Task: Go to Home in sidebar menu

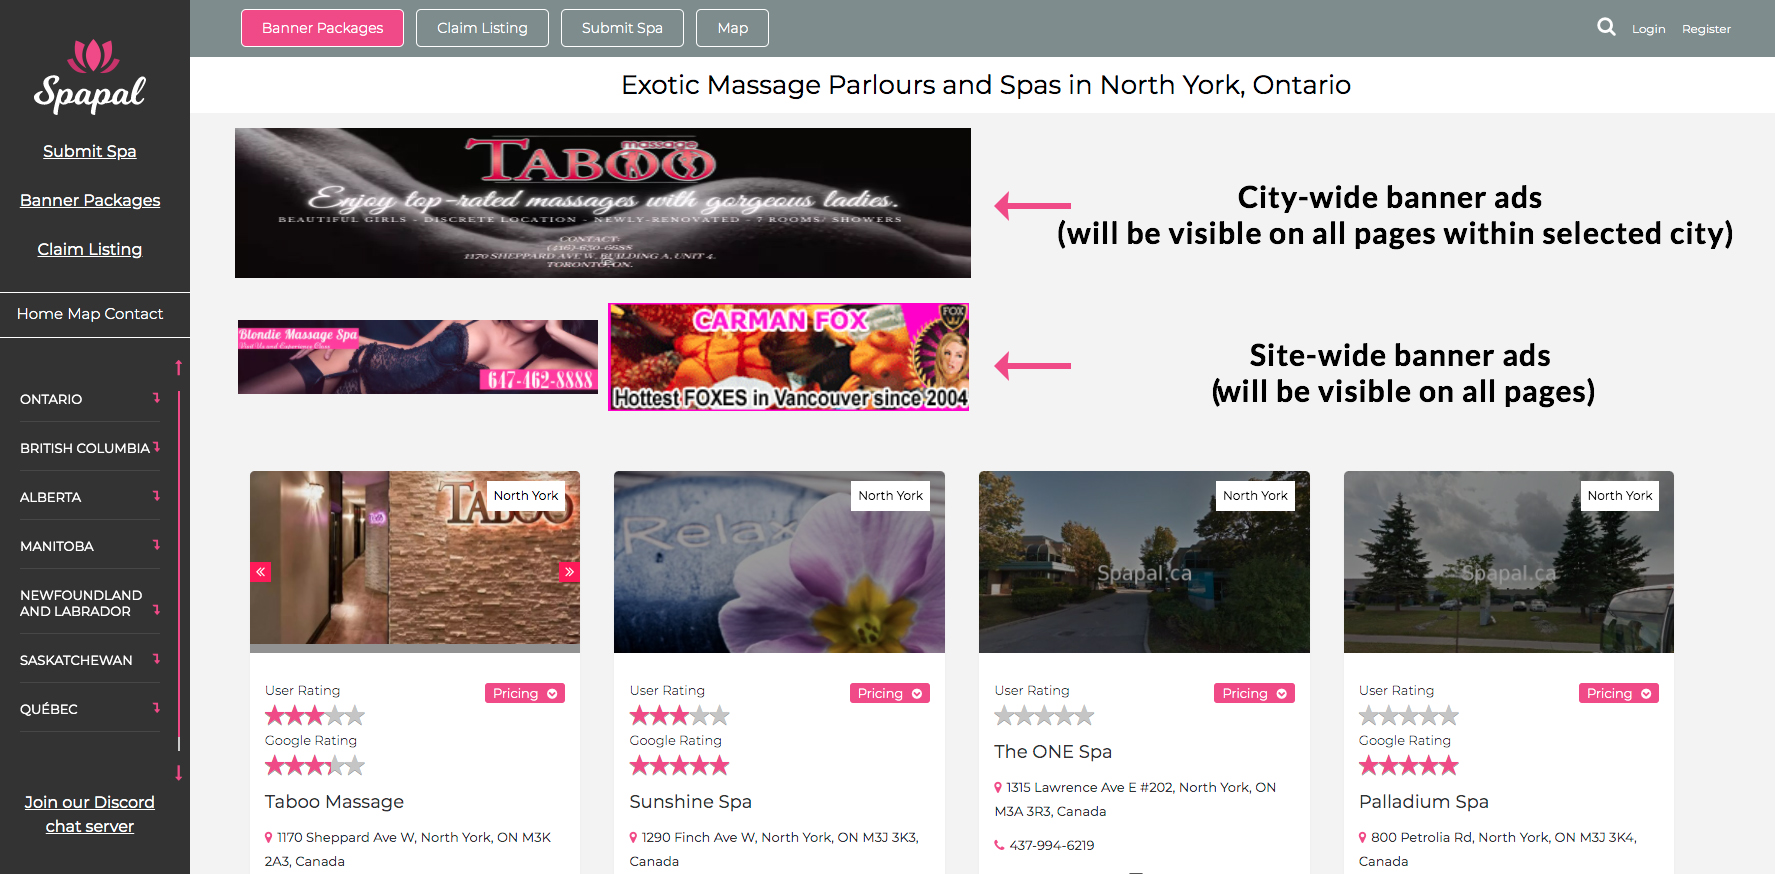Action: point(39,314)
